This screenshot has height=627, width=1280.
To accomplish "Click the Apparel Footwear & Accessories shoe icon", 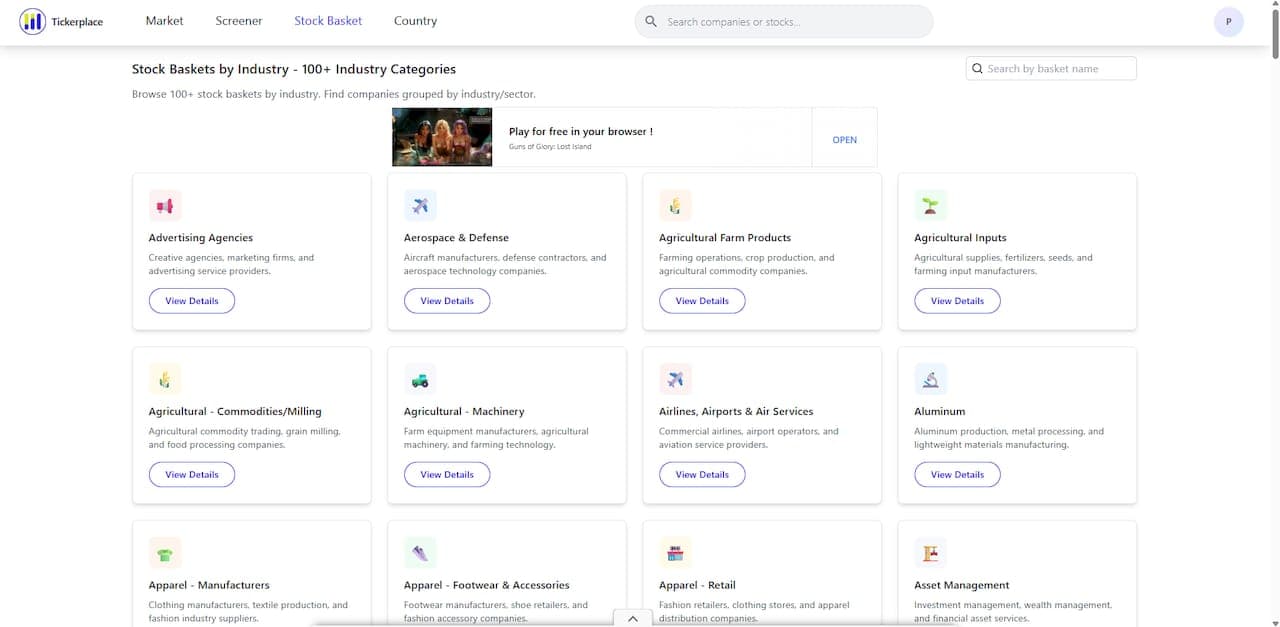I will click(420, 553).
